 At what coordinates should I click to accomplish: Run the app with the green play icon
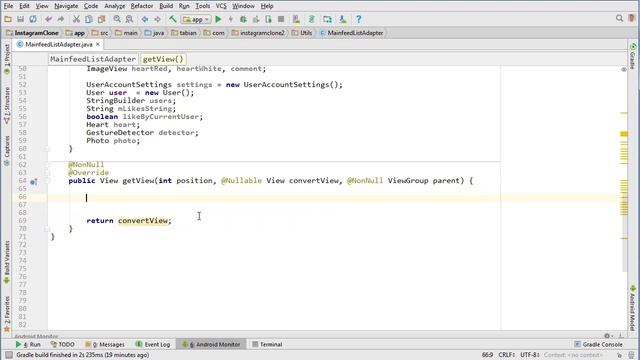[x=218, y=19]
